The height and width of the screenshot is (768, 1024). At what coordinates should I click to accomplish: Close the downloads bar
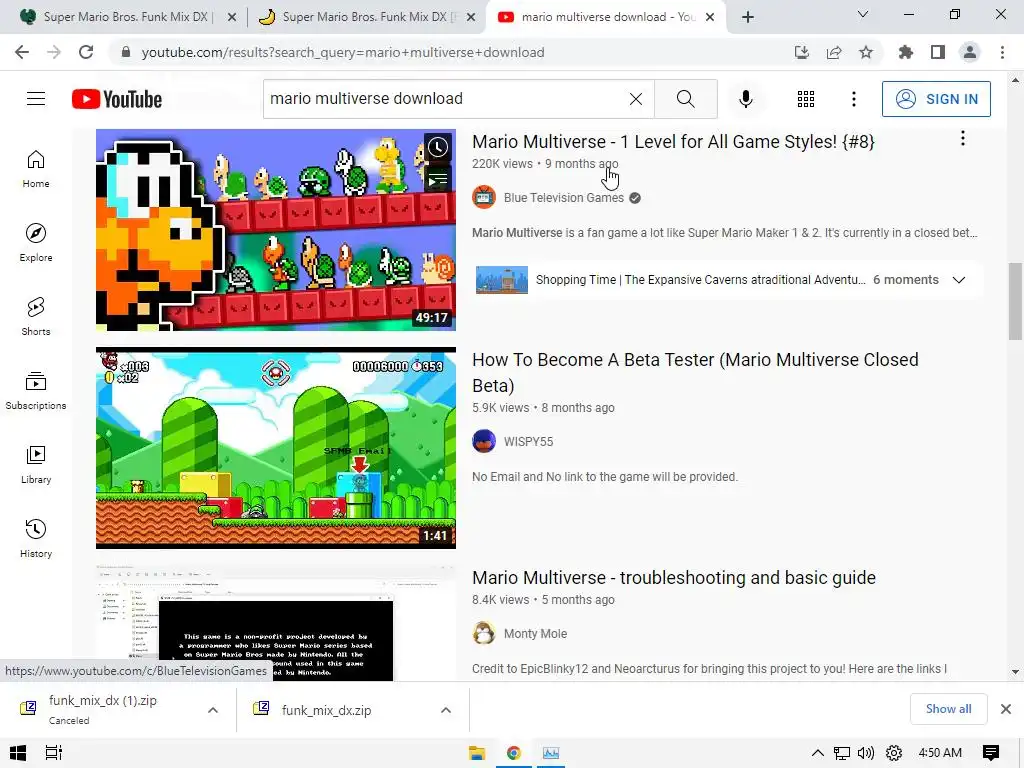point(1006,709)
